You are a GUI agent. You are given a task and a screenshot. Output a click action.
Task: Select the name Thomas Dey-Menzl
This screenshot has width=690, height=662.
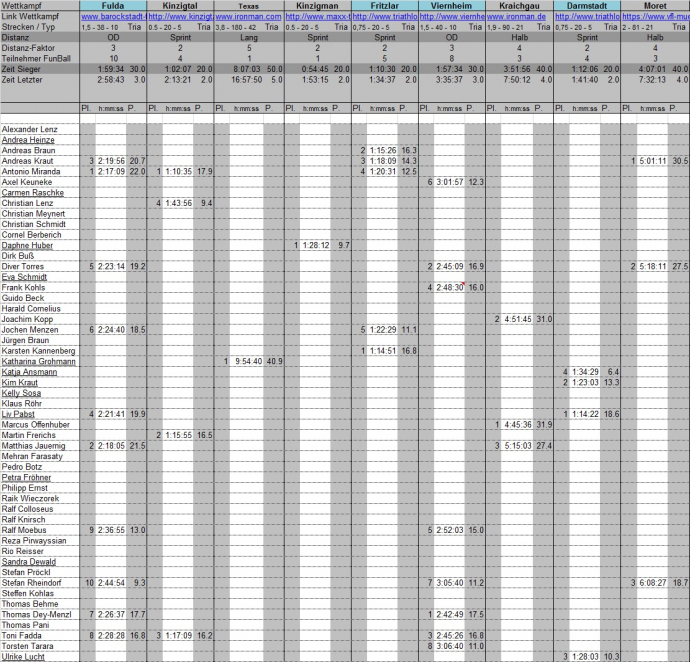click(x=37, y=615)
